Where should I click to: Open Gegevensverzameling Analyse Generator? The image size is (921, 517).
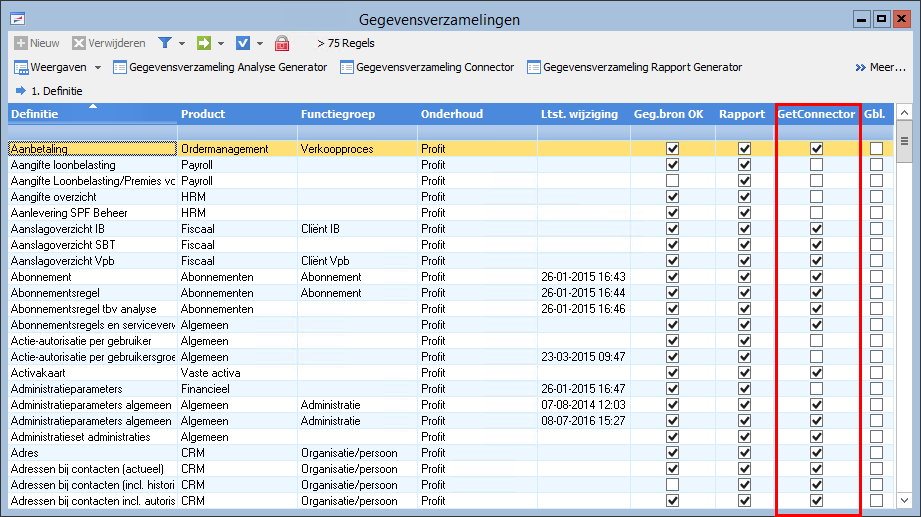click(x=220, y=67)
